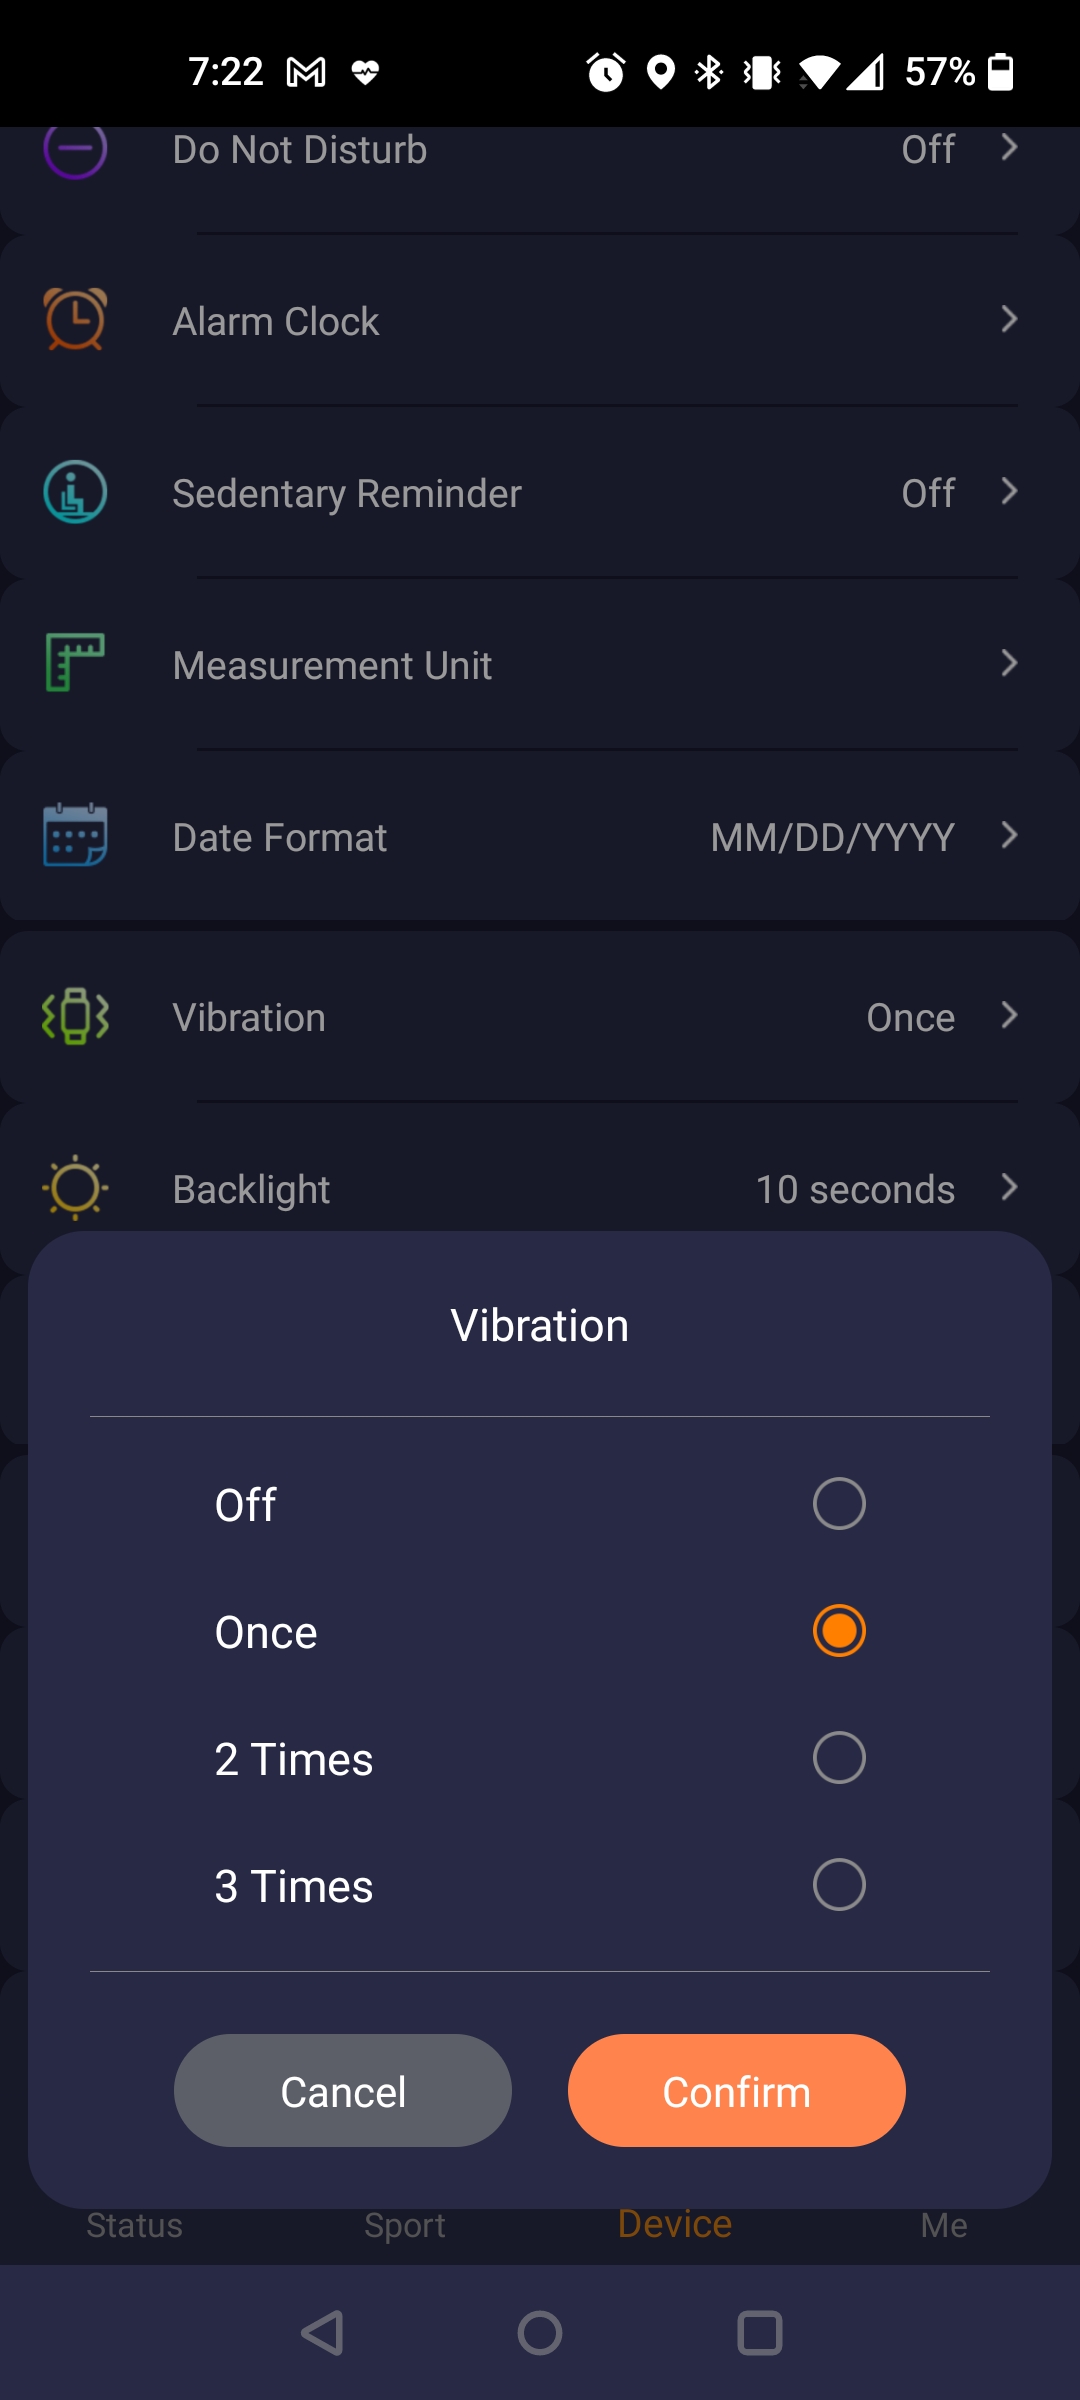Confirm the vibration selection
1080x2400 pixels.
(737, 2091)
